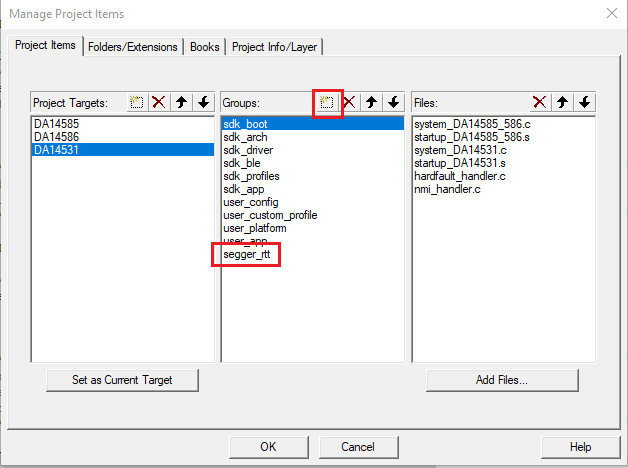This screenshot has width=628, height=468.
Task: Create a new group
Action: tap(327, 102)
